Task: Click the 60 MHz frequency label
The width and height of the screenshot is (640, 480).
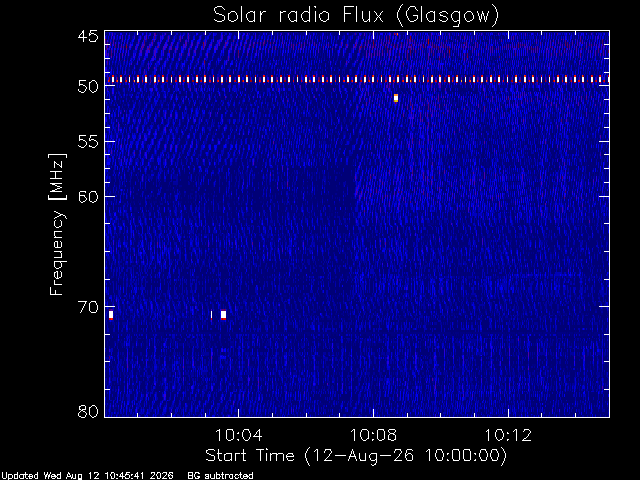Action: tap(88, 196)
